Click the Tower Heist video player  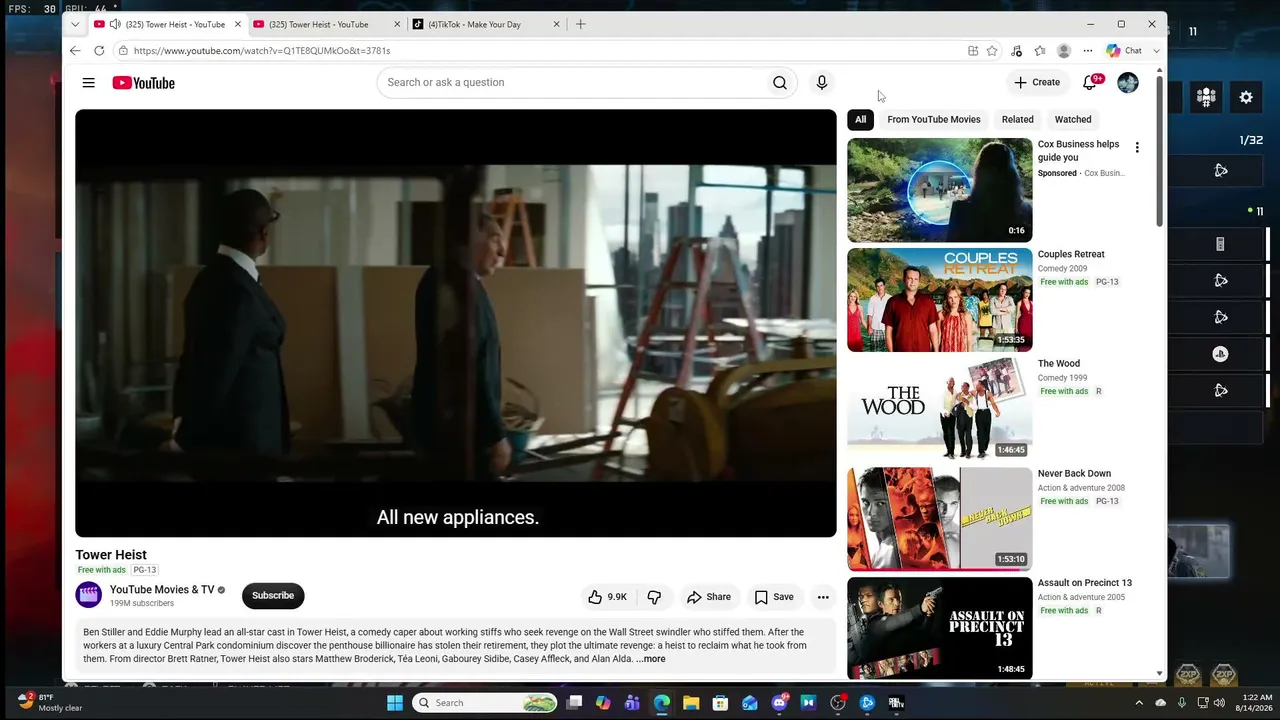coord(456,323)
